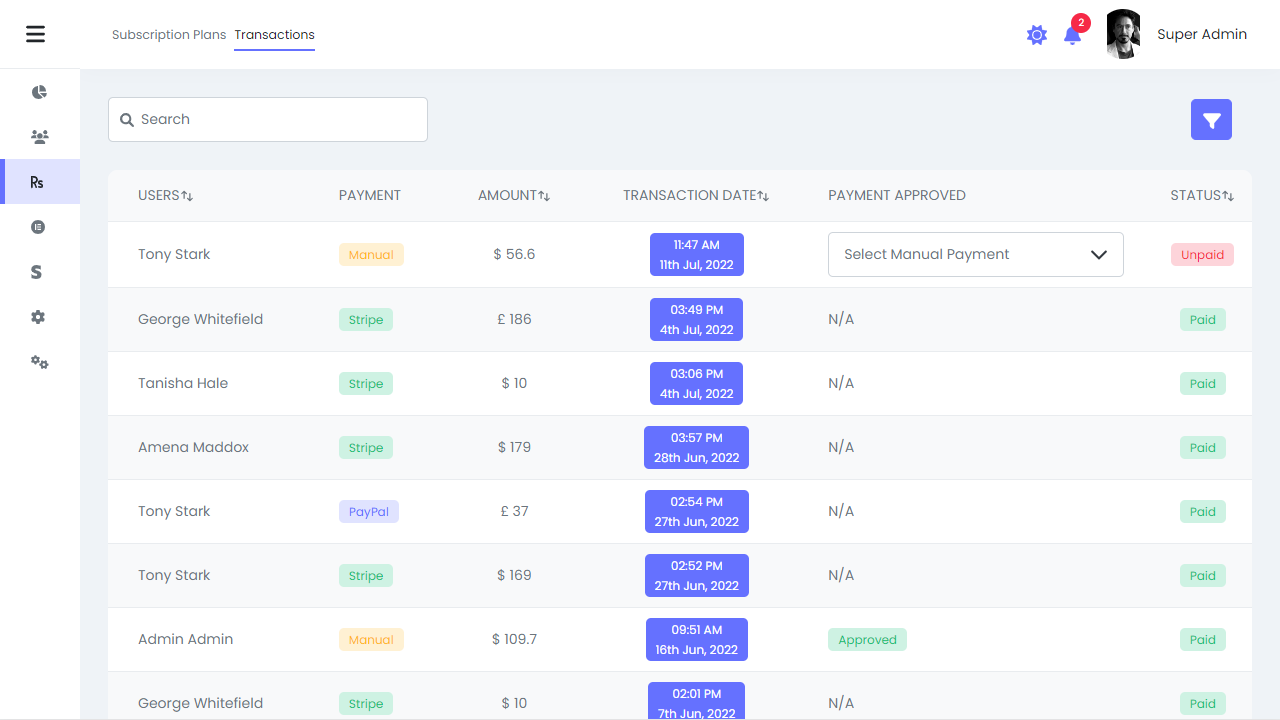Click the S subscription icon in sidebar
This screenshot has height=720, width=1280.
(x=37, y=271)
